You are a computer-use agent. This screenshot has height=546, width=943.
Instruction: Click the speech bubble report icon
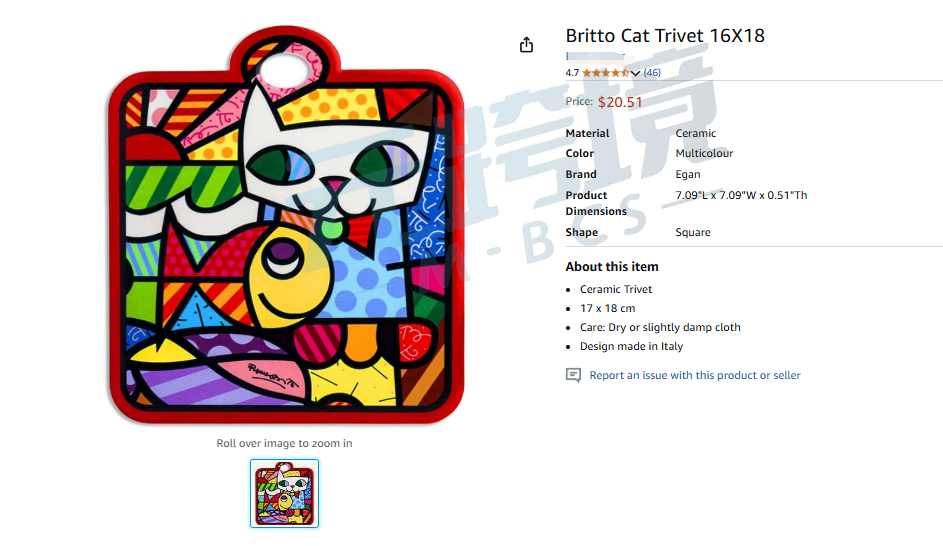[x=573, y=375]
